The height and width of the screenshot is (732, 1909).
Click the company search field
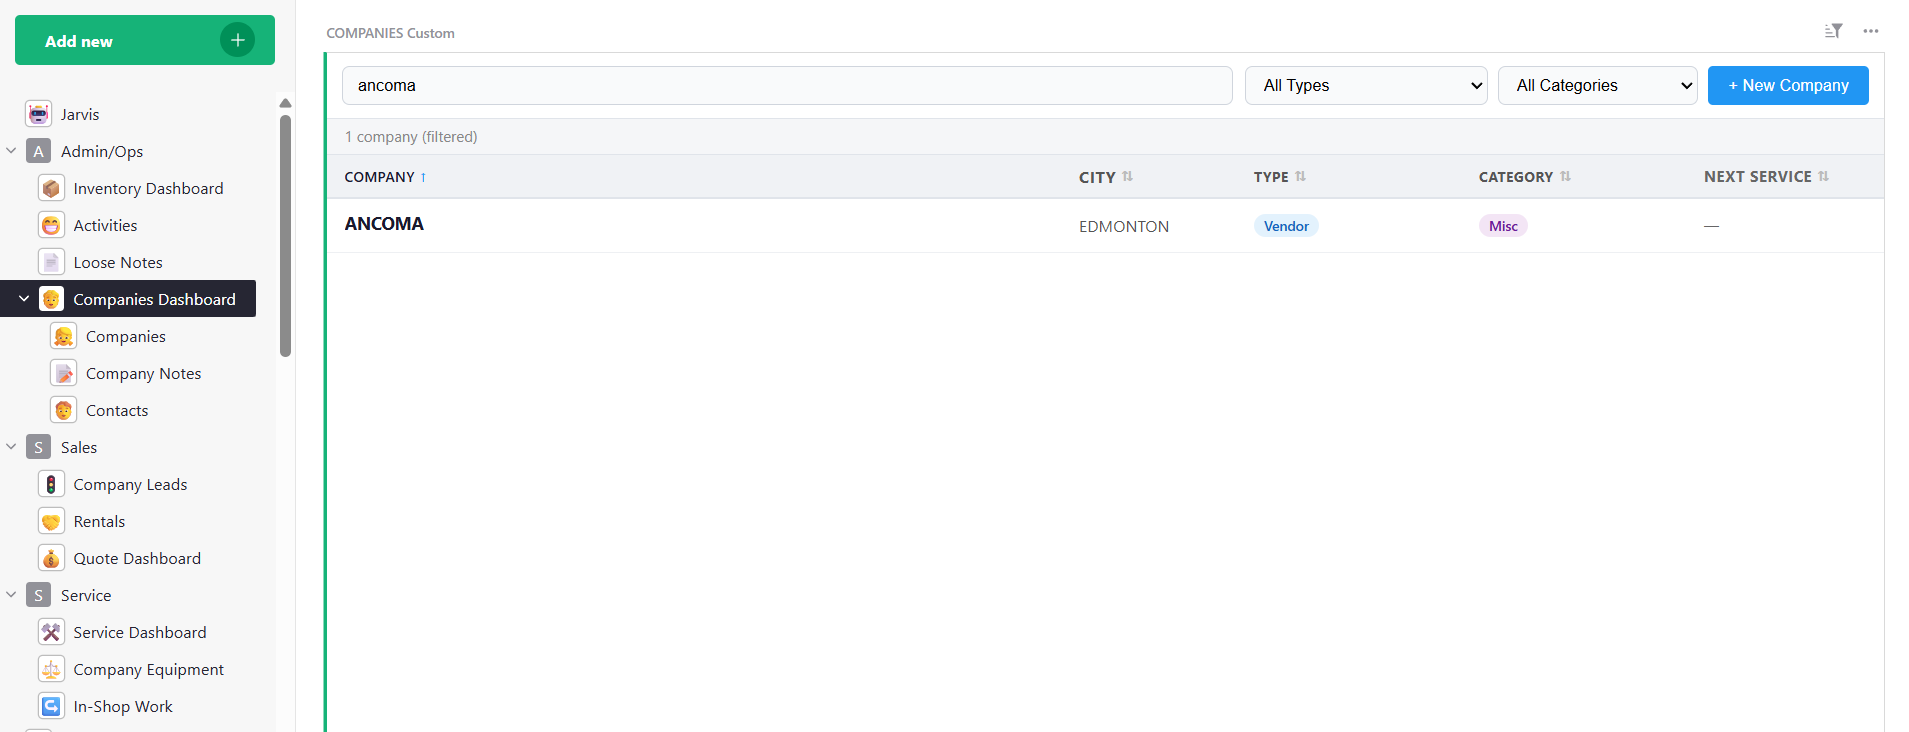point(786,86)
